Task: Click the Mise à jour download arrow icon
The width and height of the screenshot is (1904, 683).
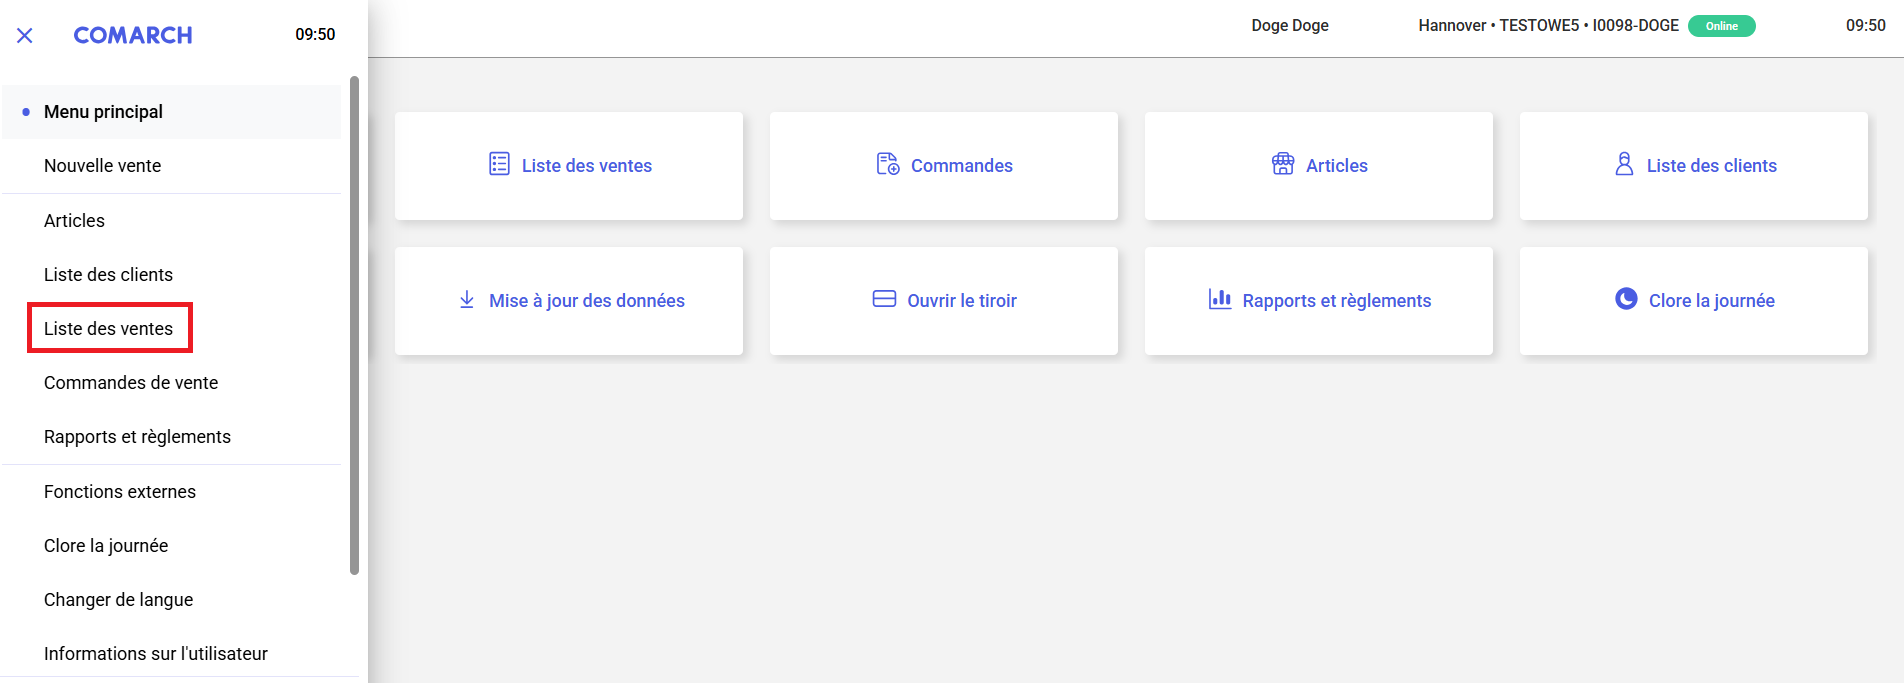Action: coord(466,300)
